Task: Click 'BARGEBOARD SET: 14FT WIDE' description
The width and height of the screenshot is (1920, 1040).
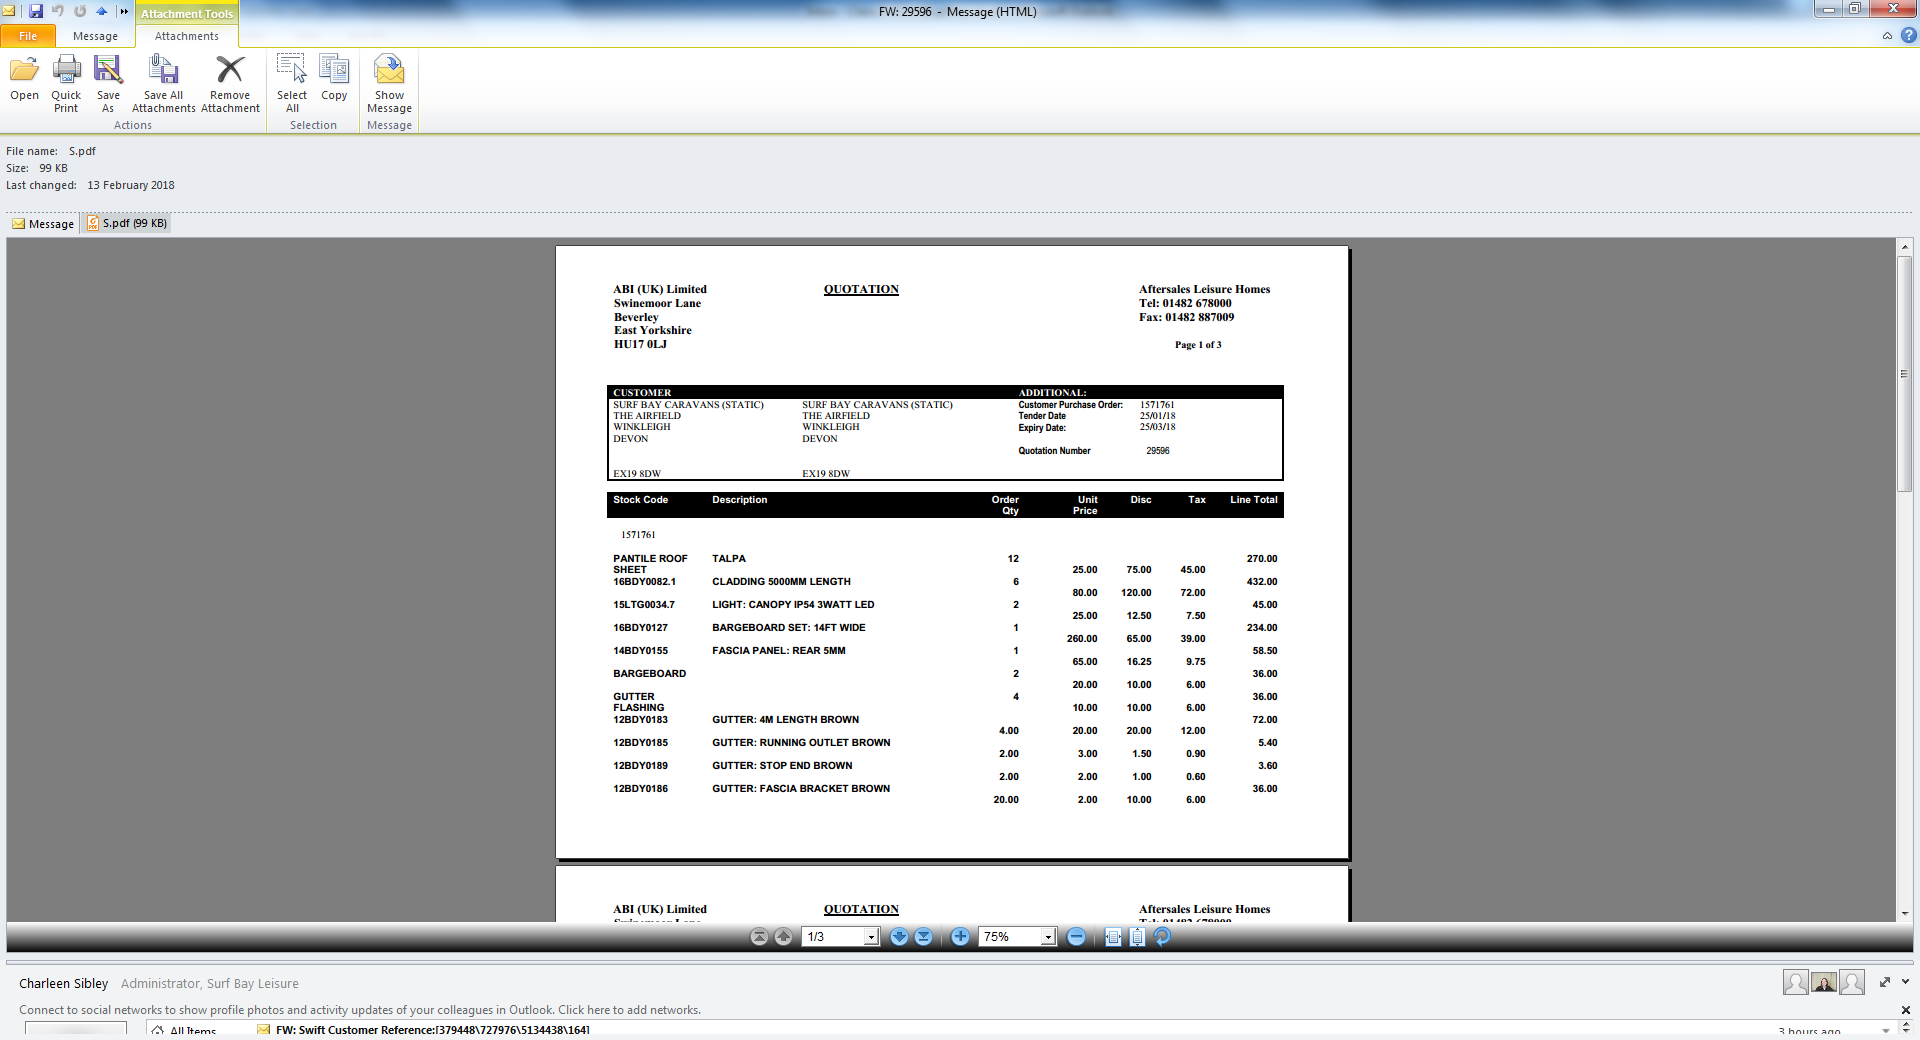Action: tap(789, 628)
